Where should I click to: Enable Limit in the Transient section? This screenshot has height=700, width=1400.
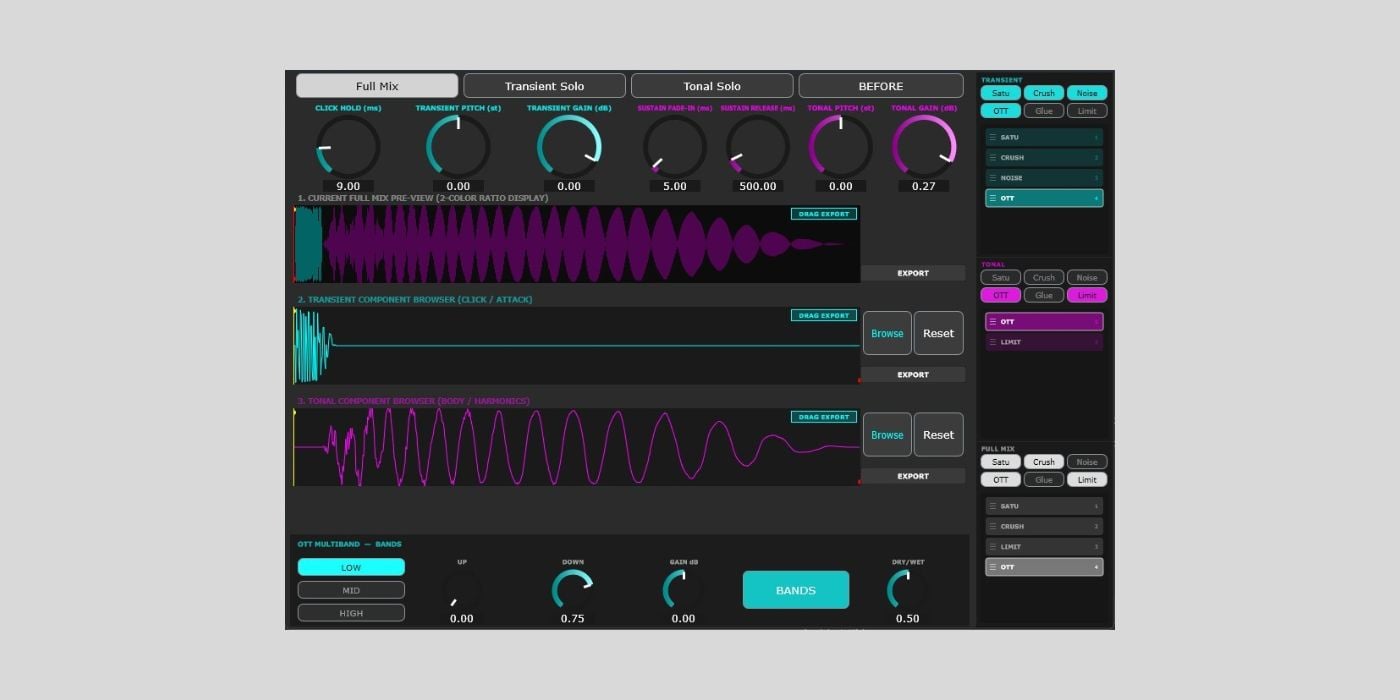tap(1087, 111)
